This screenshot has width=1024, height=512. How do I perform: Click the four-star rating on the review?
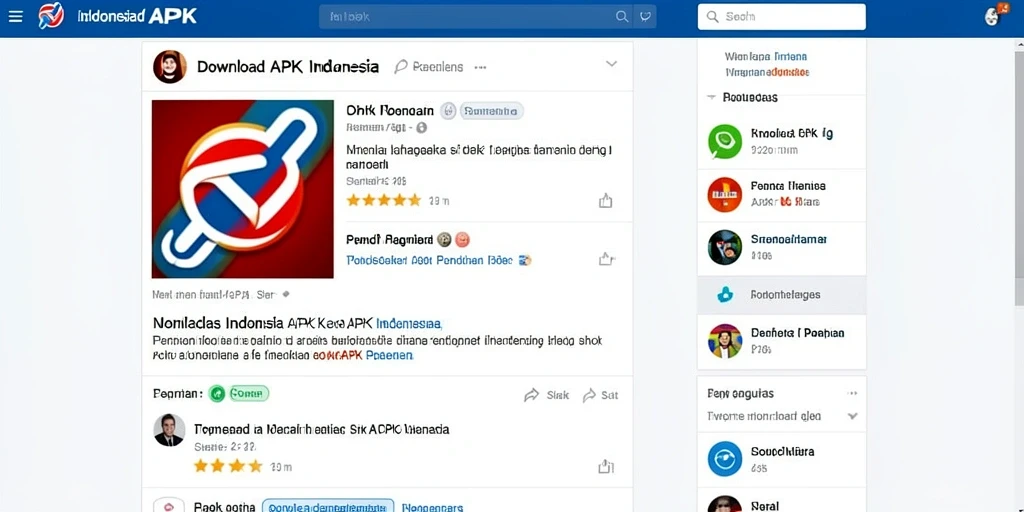click(x=228, y=466)
